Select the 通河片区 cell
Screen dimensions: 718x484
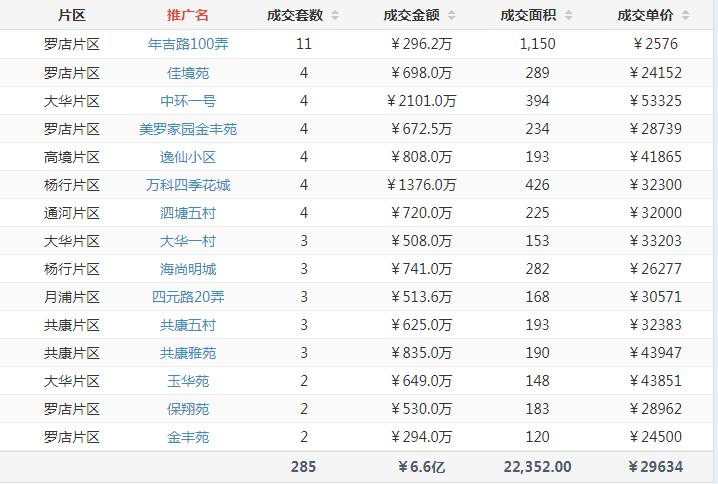(x=72, y=213)
